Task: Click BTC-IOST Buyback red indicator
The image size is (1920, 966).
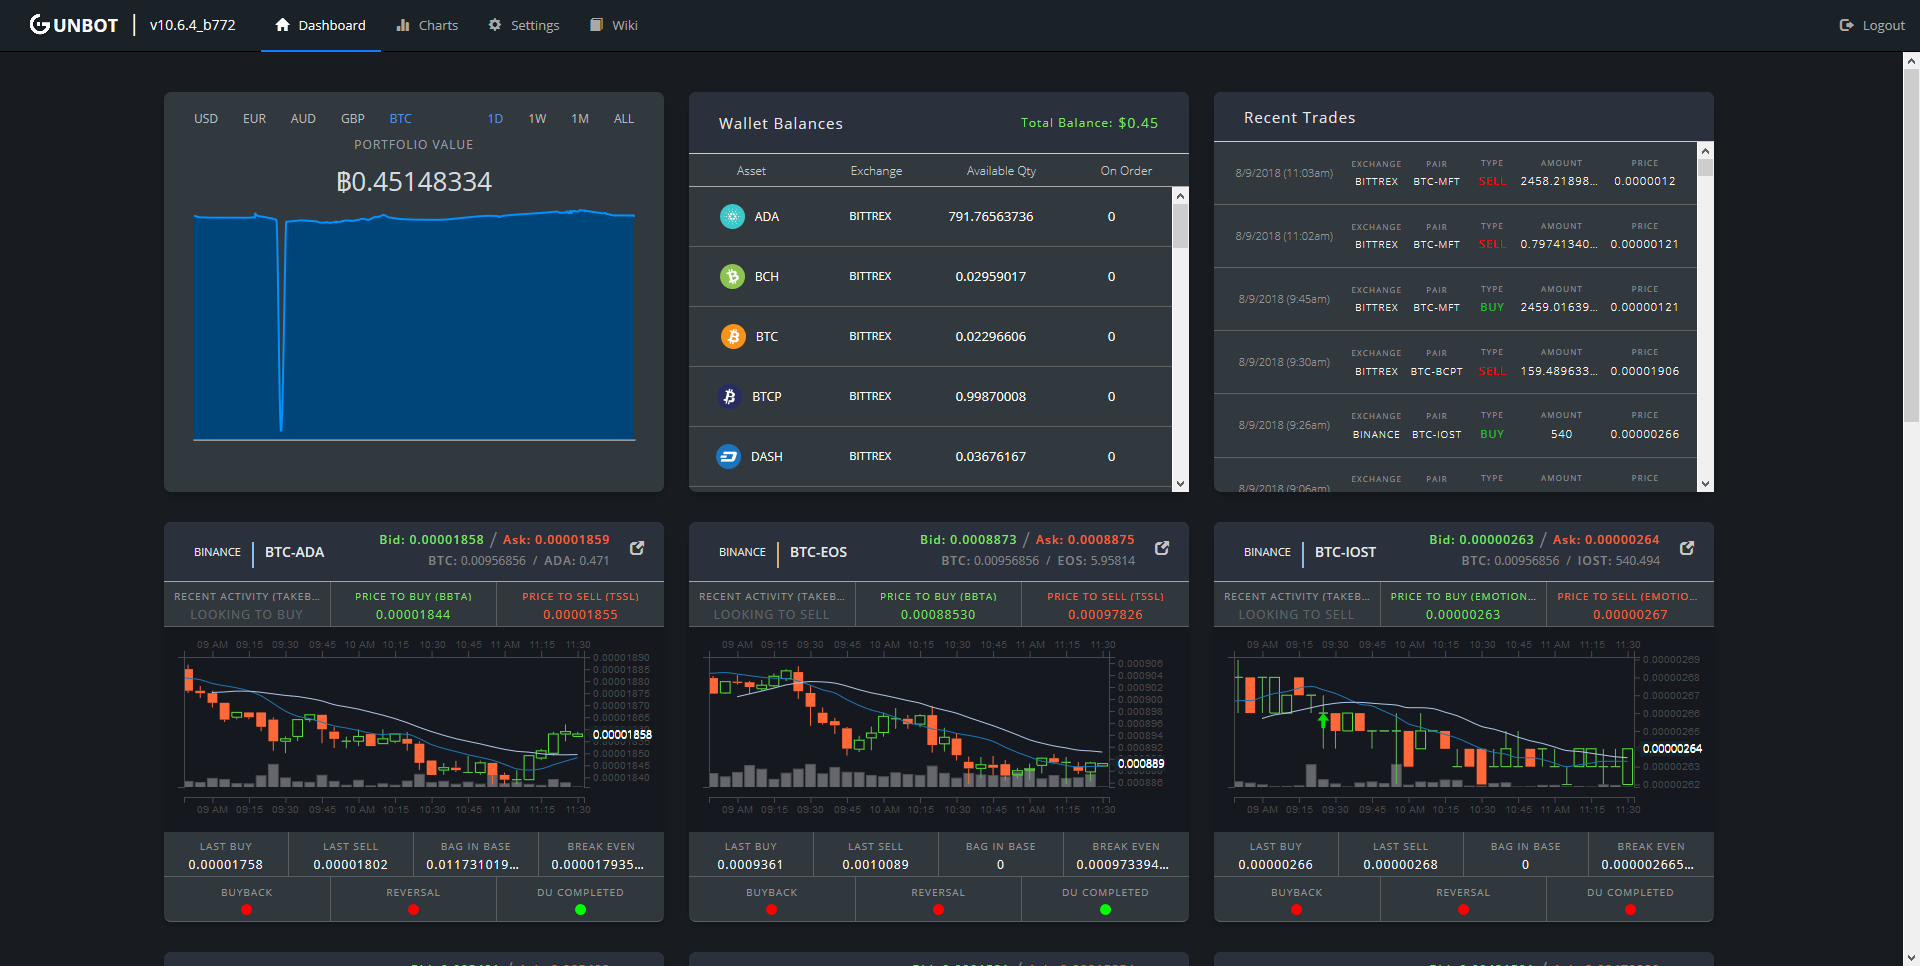Action: coord(1297,910)
